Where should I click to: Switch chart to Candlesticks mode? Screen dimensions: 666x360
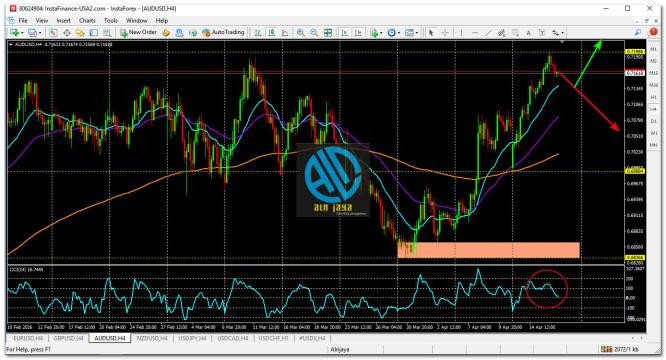(271, 33)
